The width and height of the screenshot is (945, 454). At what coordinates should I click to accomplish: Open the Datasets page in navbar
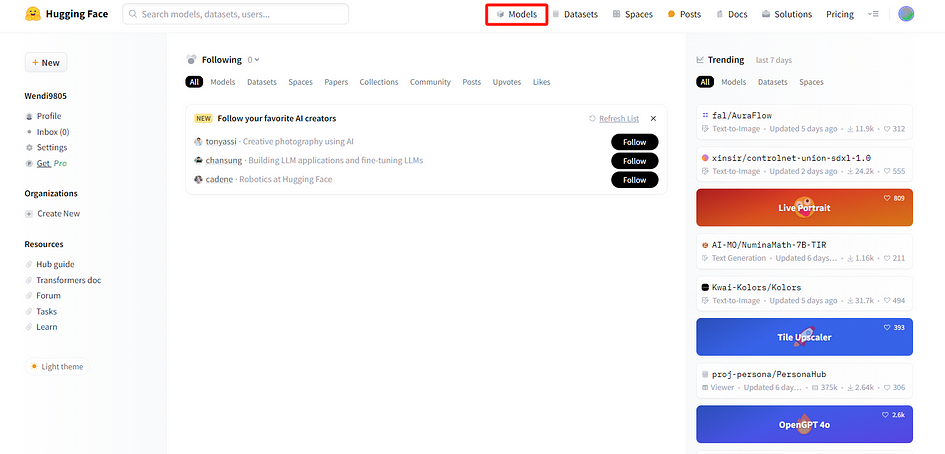click(x=575, y=14)
